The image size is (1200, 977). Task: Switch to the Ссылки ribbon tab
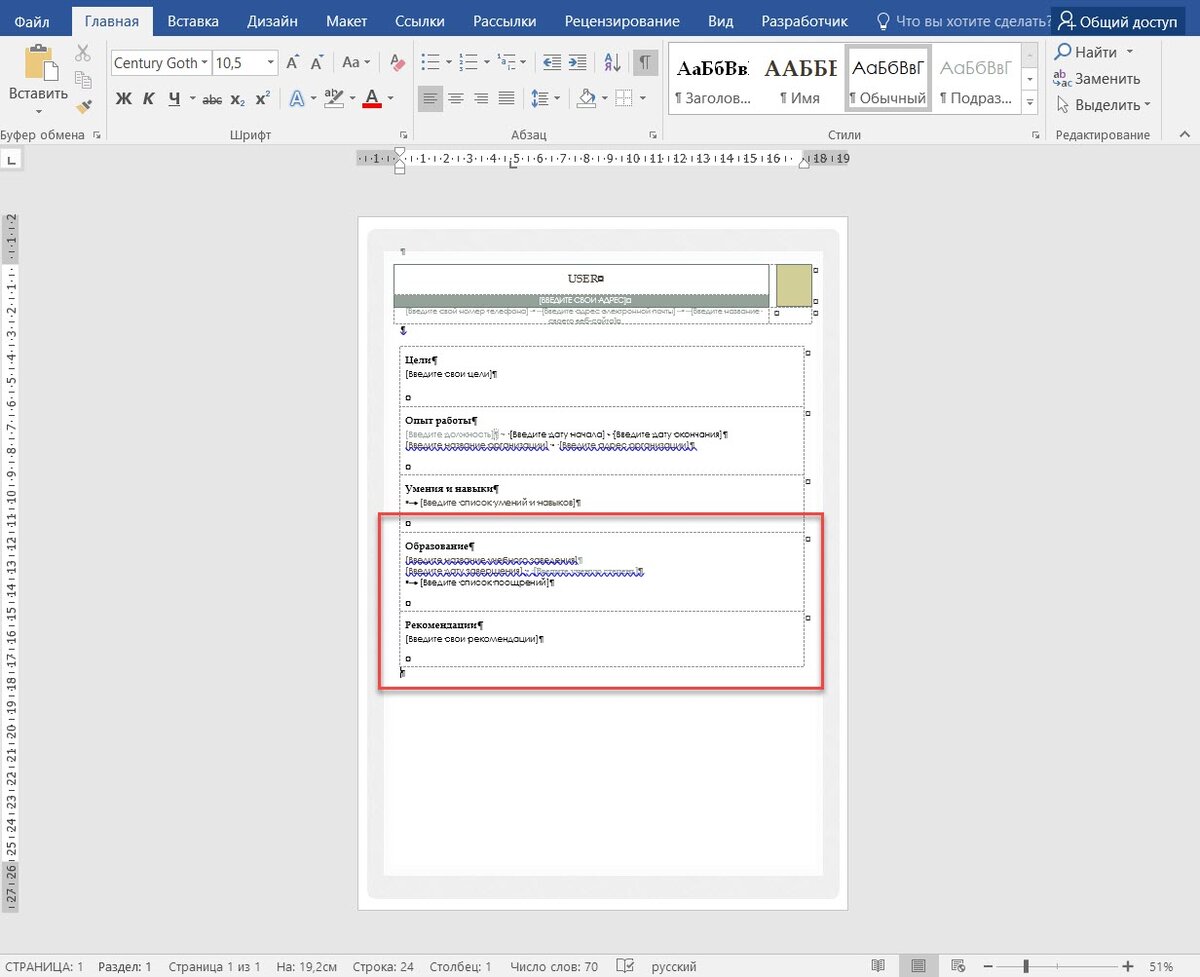coord(420,21)
